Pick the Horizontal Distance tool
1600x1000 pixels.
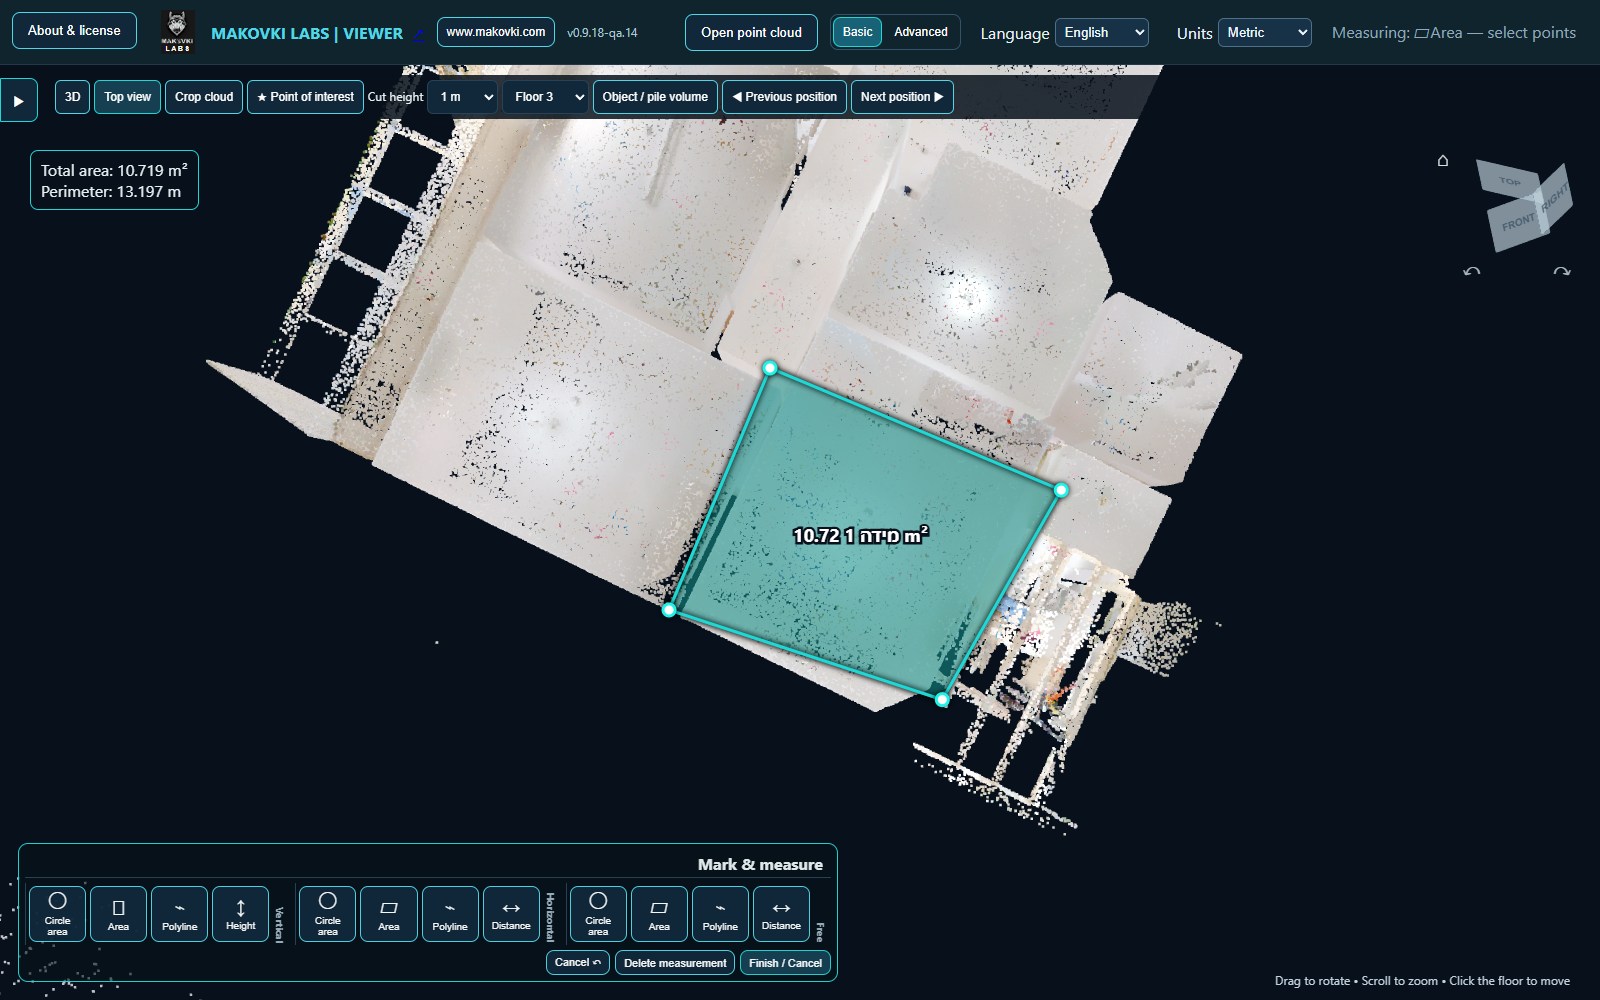[511, 914]
